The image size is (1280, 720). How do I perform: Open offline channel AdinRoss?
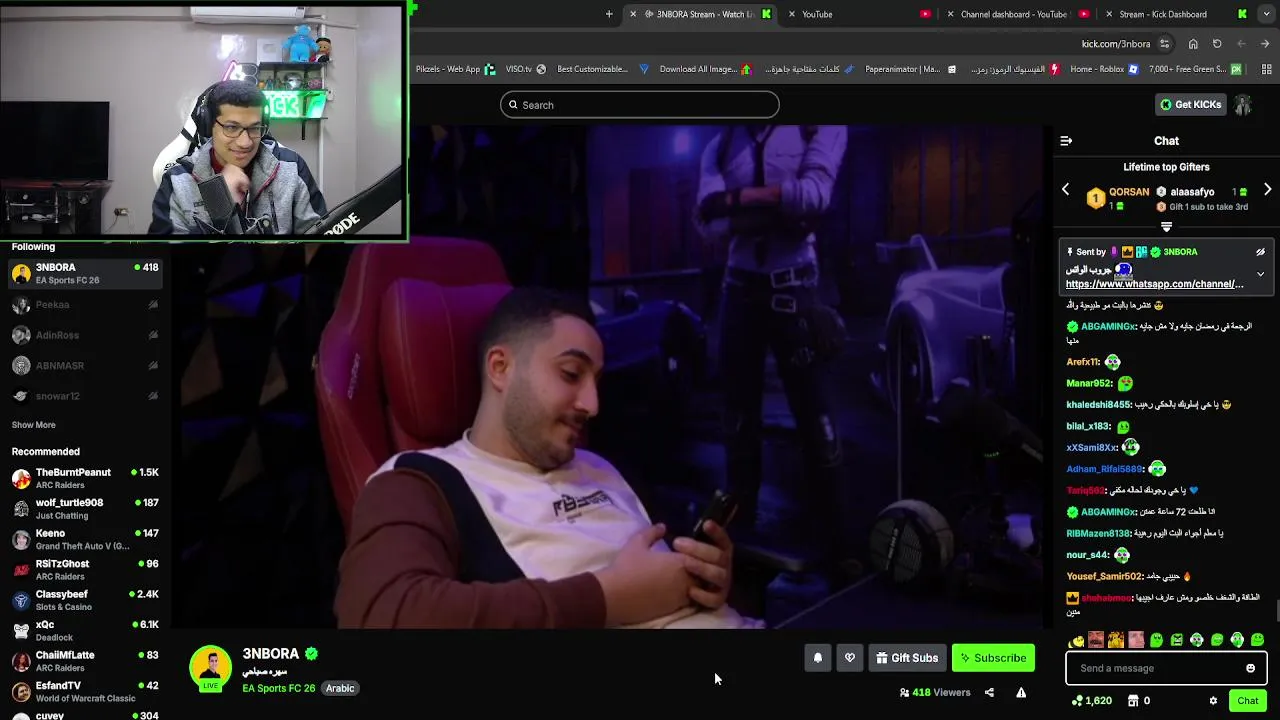coord(85,335)
